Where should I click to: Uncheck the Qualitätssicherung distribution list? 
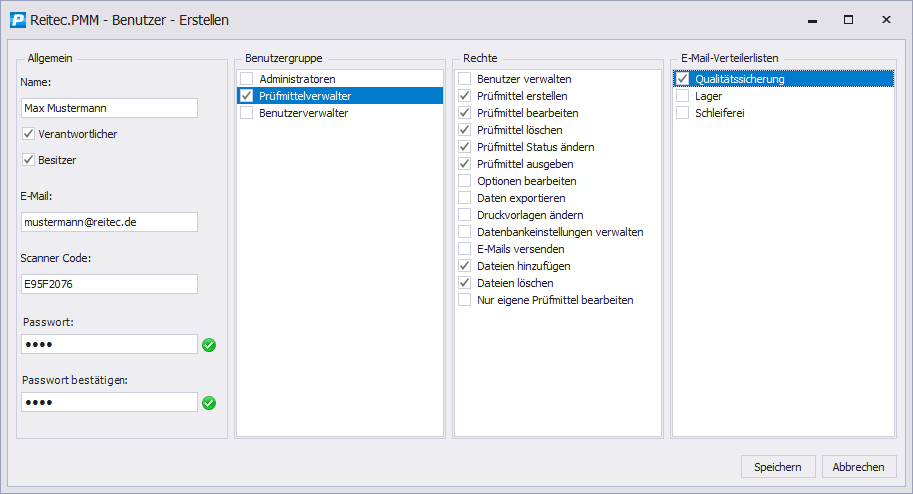click(682, 79)
